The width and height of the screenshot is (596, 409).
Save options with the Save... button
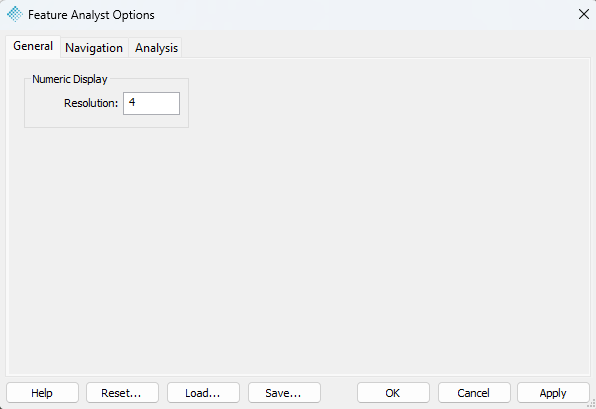284,393
